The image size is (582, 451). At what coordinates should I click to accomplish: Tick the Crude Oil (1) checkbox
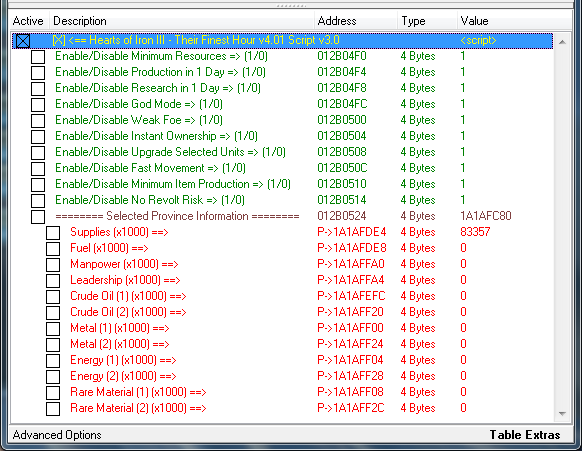pos(53,297)
